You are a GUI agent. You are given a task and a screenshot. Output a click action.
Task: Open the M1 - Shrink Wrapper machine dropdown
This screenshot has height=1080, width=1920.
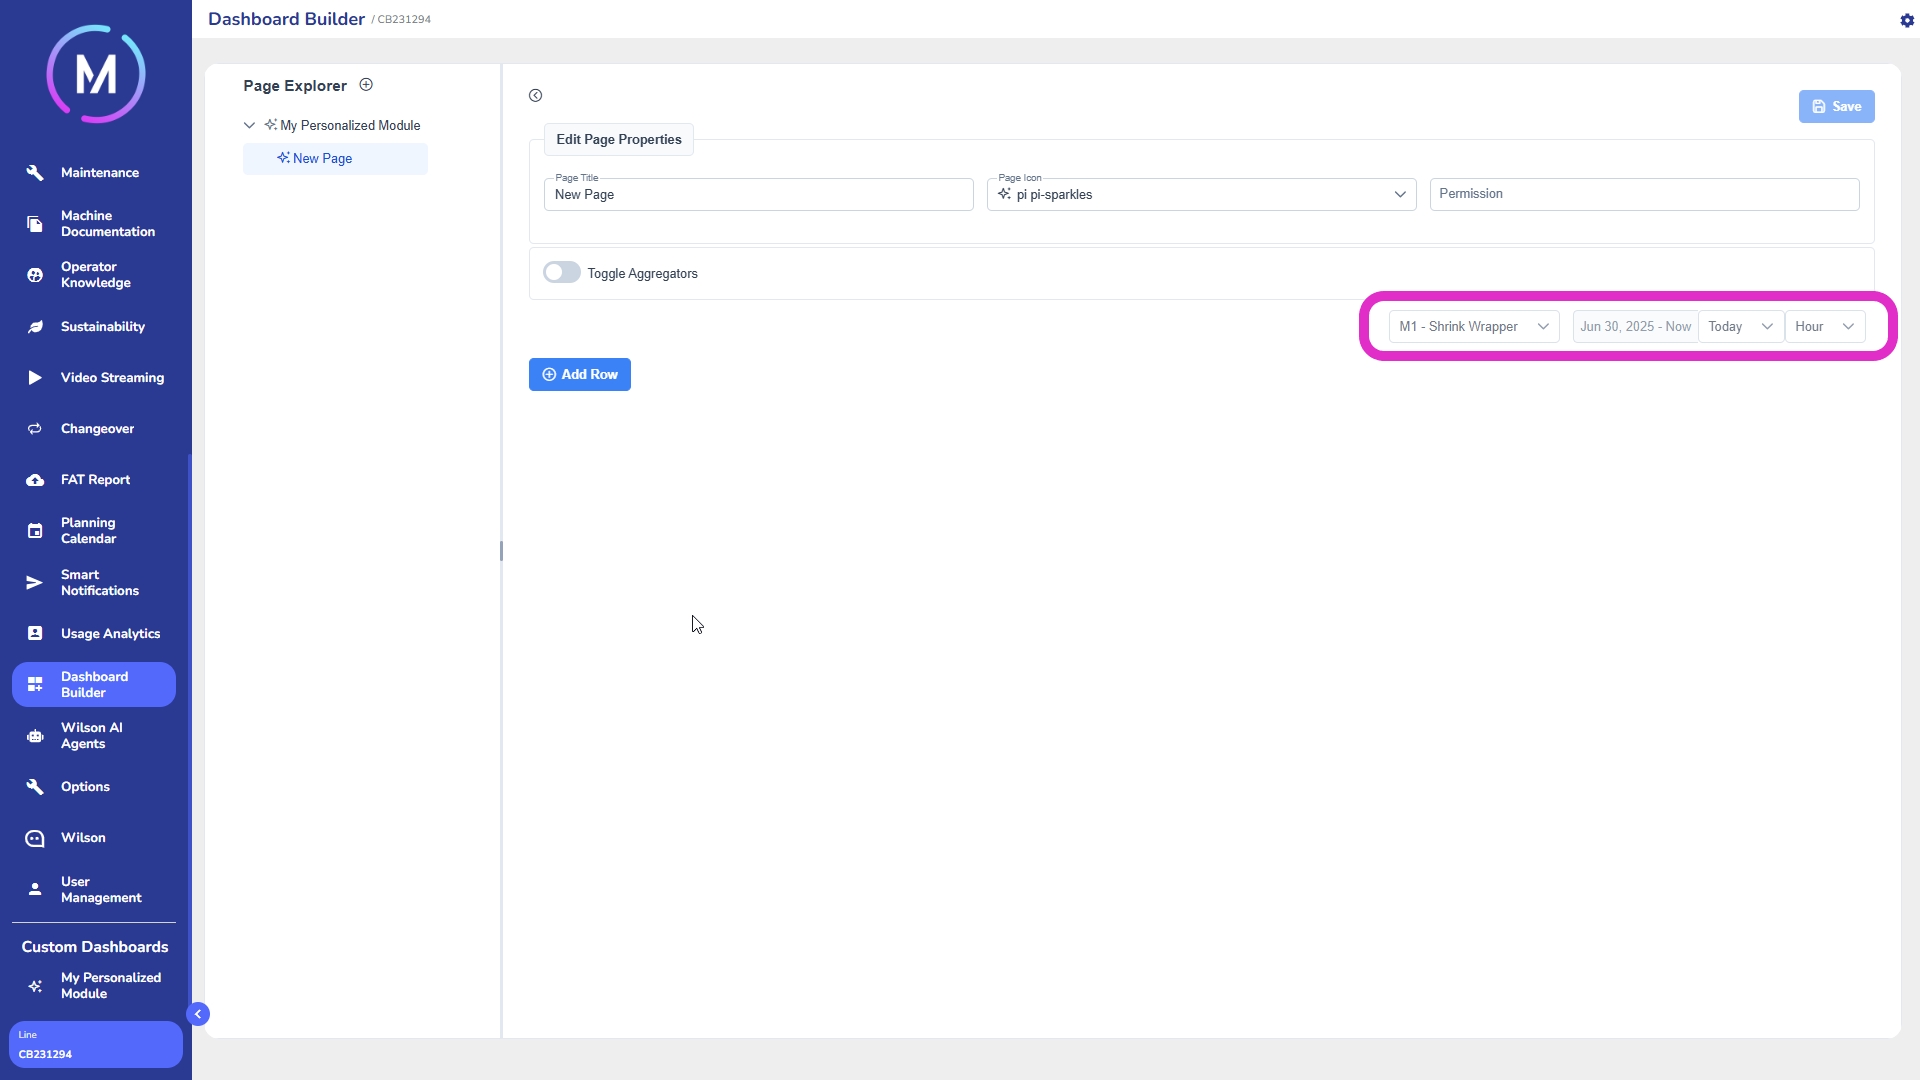pos(1473,327)
